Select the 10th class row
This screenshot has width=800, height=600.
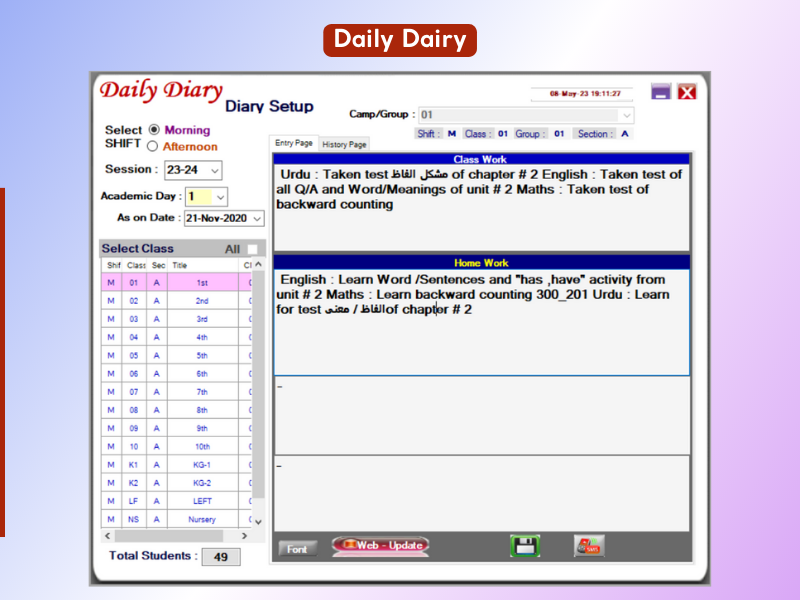coord(202,446)
